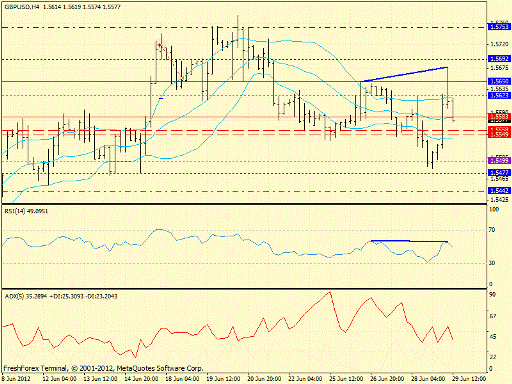This screenshot has width=512, height=384.
Task: Click the 18 Jun 04:00 date label
Action: [x=183, y=379]
